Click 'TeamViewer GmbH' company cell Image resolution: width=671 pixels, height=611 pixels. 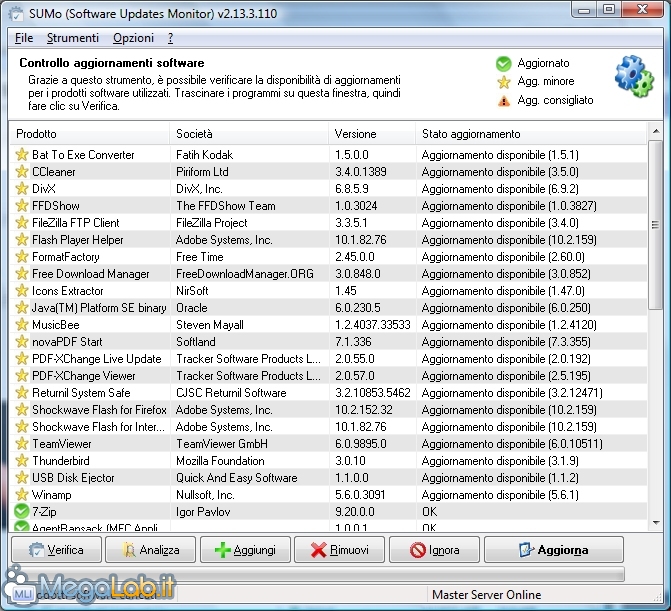pyautogui.click(x=222, y=444)
